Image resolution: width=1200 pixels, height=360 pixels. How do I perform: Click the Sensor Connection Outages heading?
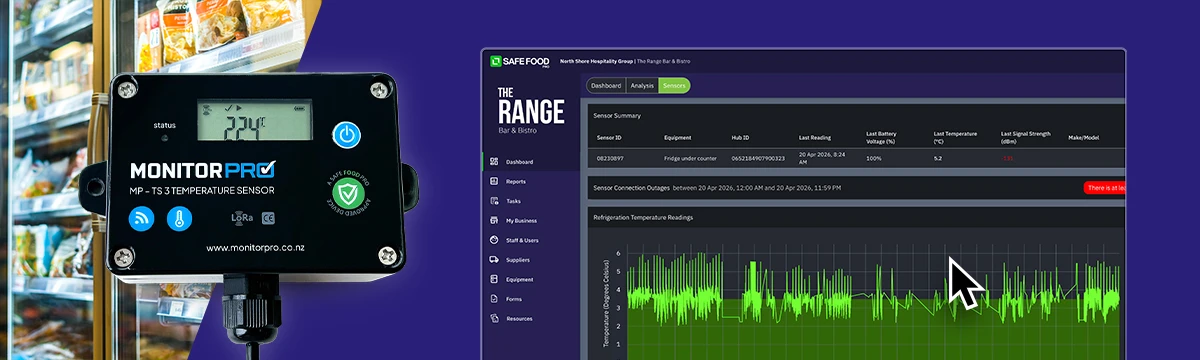click(631, 187)
